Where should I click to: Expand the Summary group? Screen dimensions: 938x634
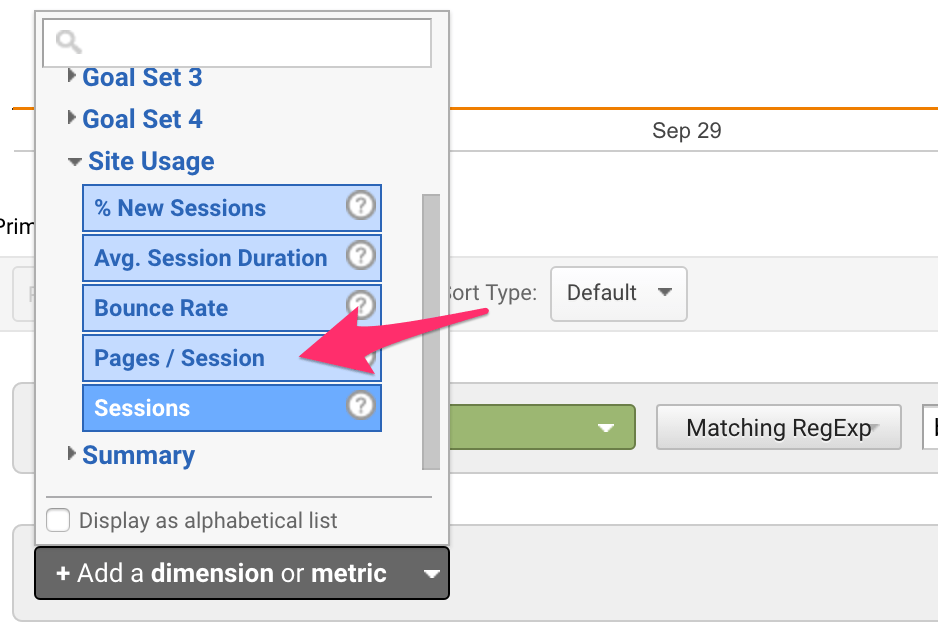pyautogui.click(x=132, y=455)
